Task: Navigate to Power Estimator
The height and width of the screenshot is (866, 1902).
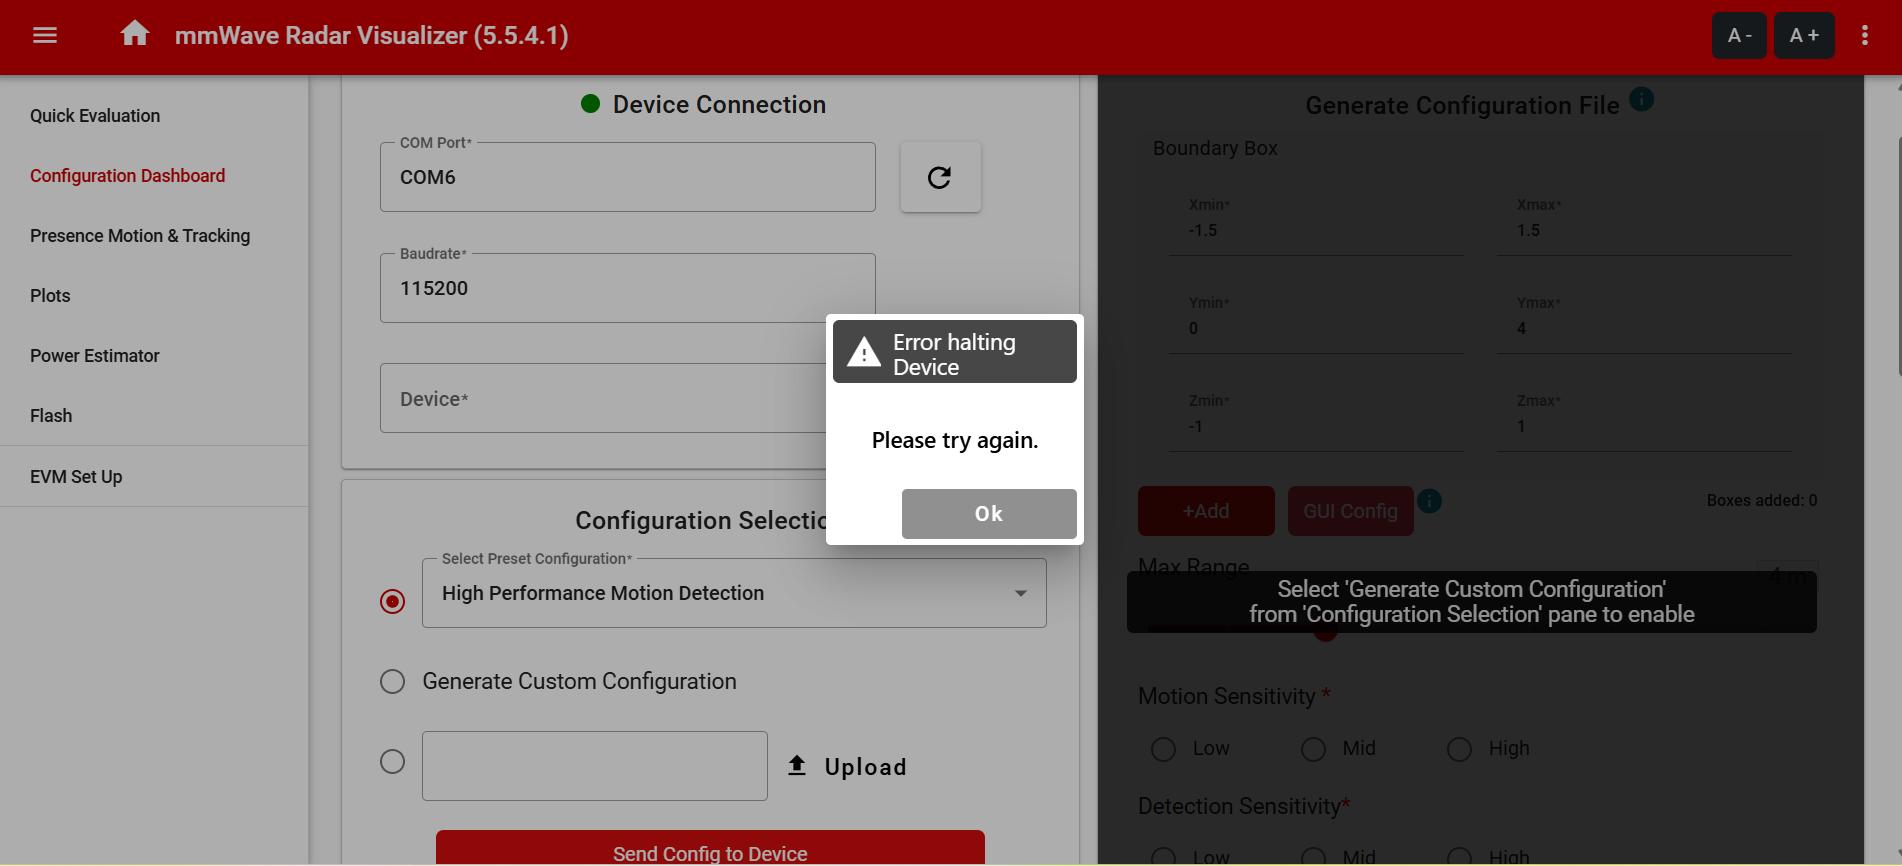Action: (95, 356)
